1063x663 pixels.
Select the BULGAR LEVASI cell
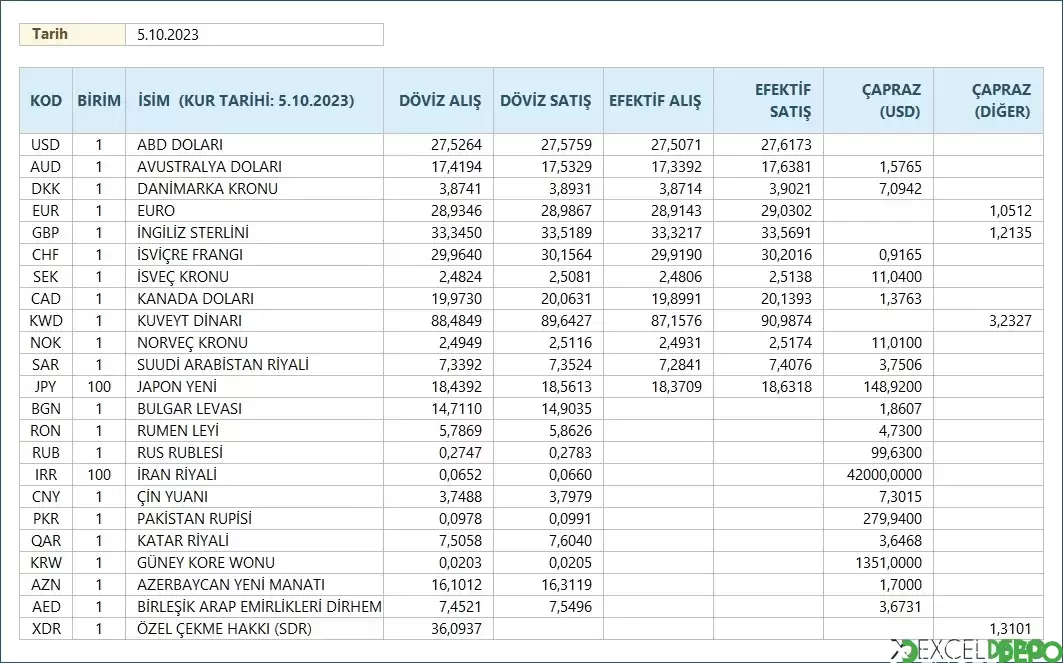point(254,409)
